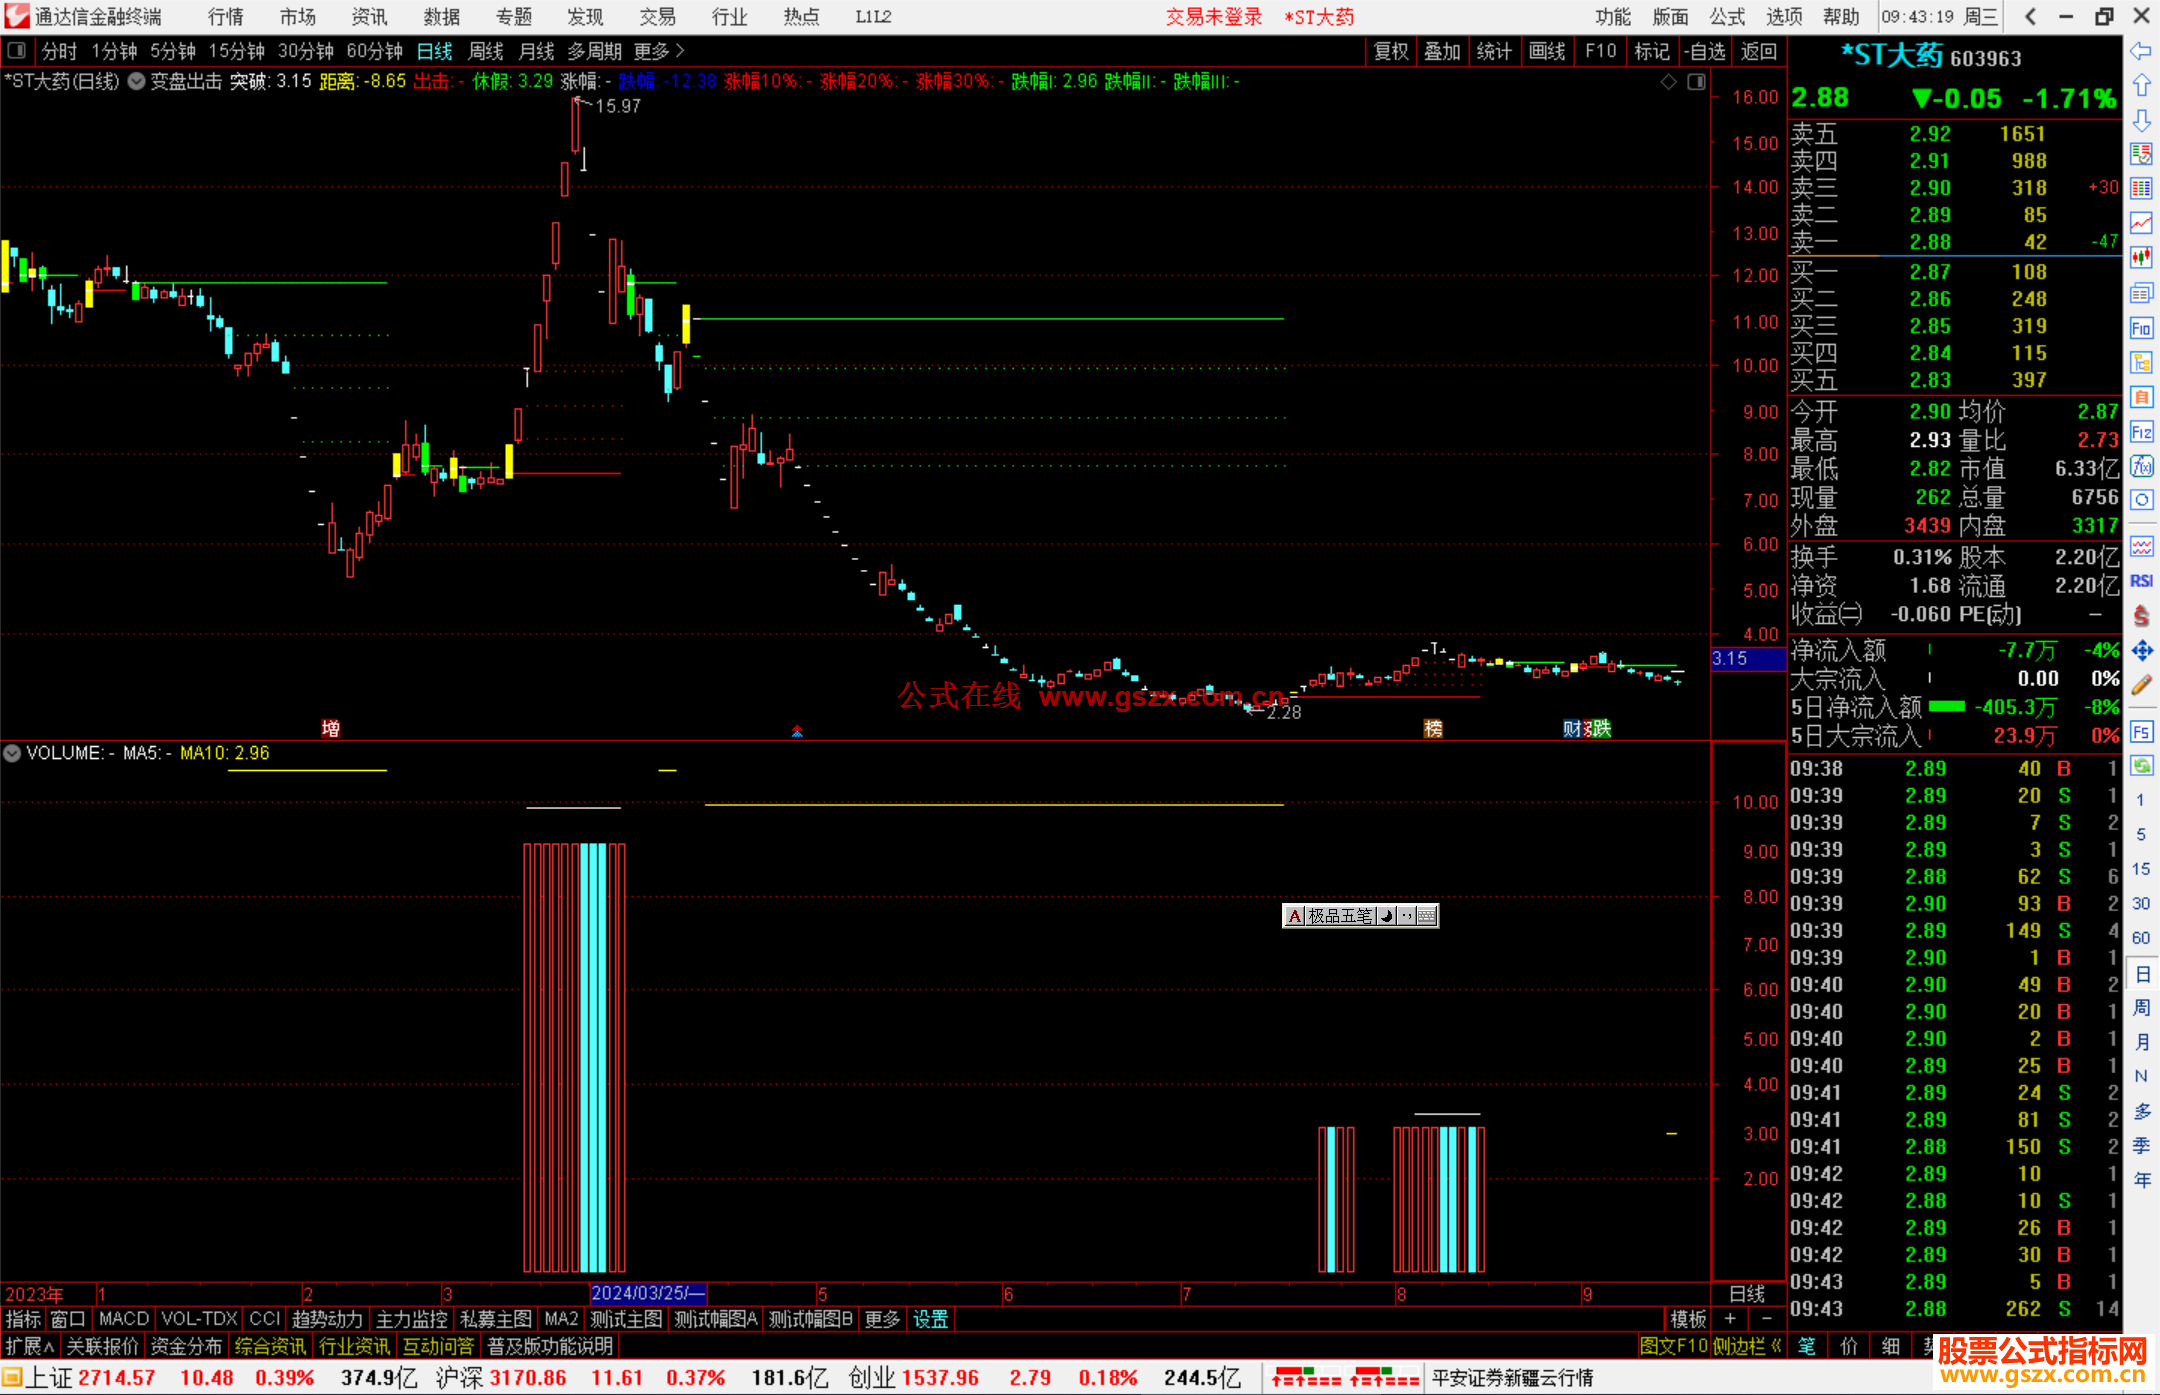The image size is (2160, 1395).
Task: Toggle the diamond marker icon above chart
Action: pos(1668,82)
